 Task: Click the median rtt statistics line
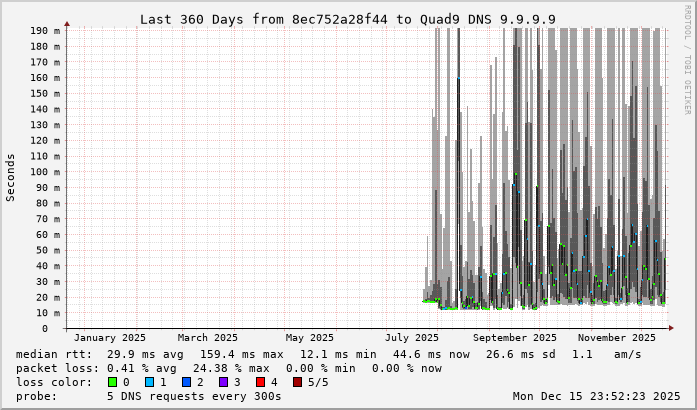tap(329, 354)
